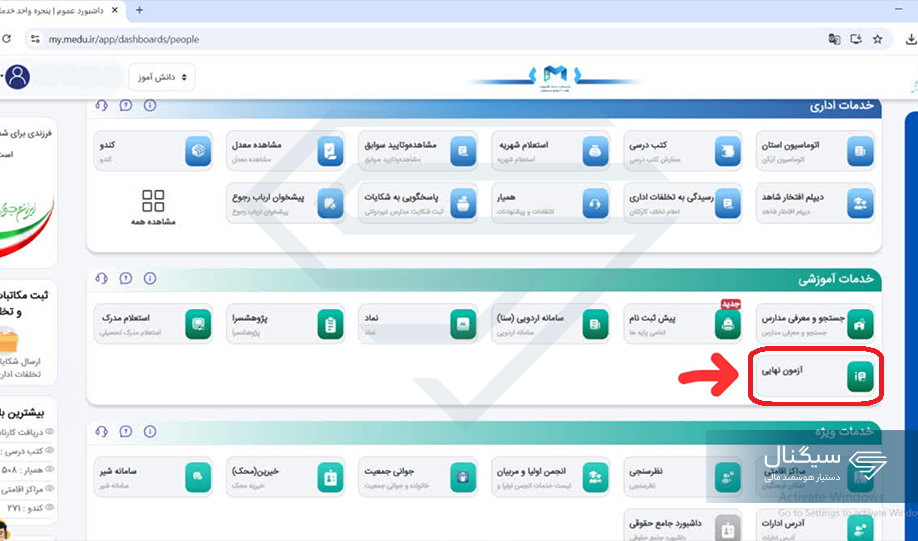Image resolution: width=918 pixels, height=541 pixels.
Task: Open پاسخگویی به شکایات icon
Action: pos(463,203)
